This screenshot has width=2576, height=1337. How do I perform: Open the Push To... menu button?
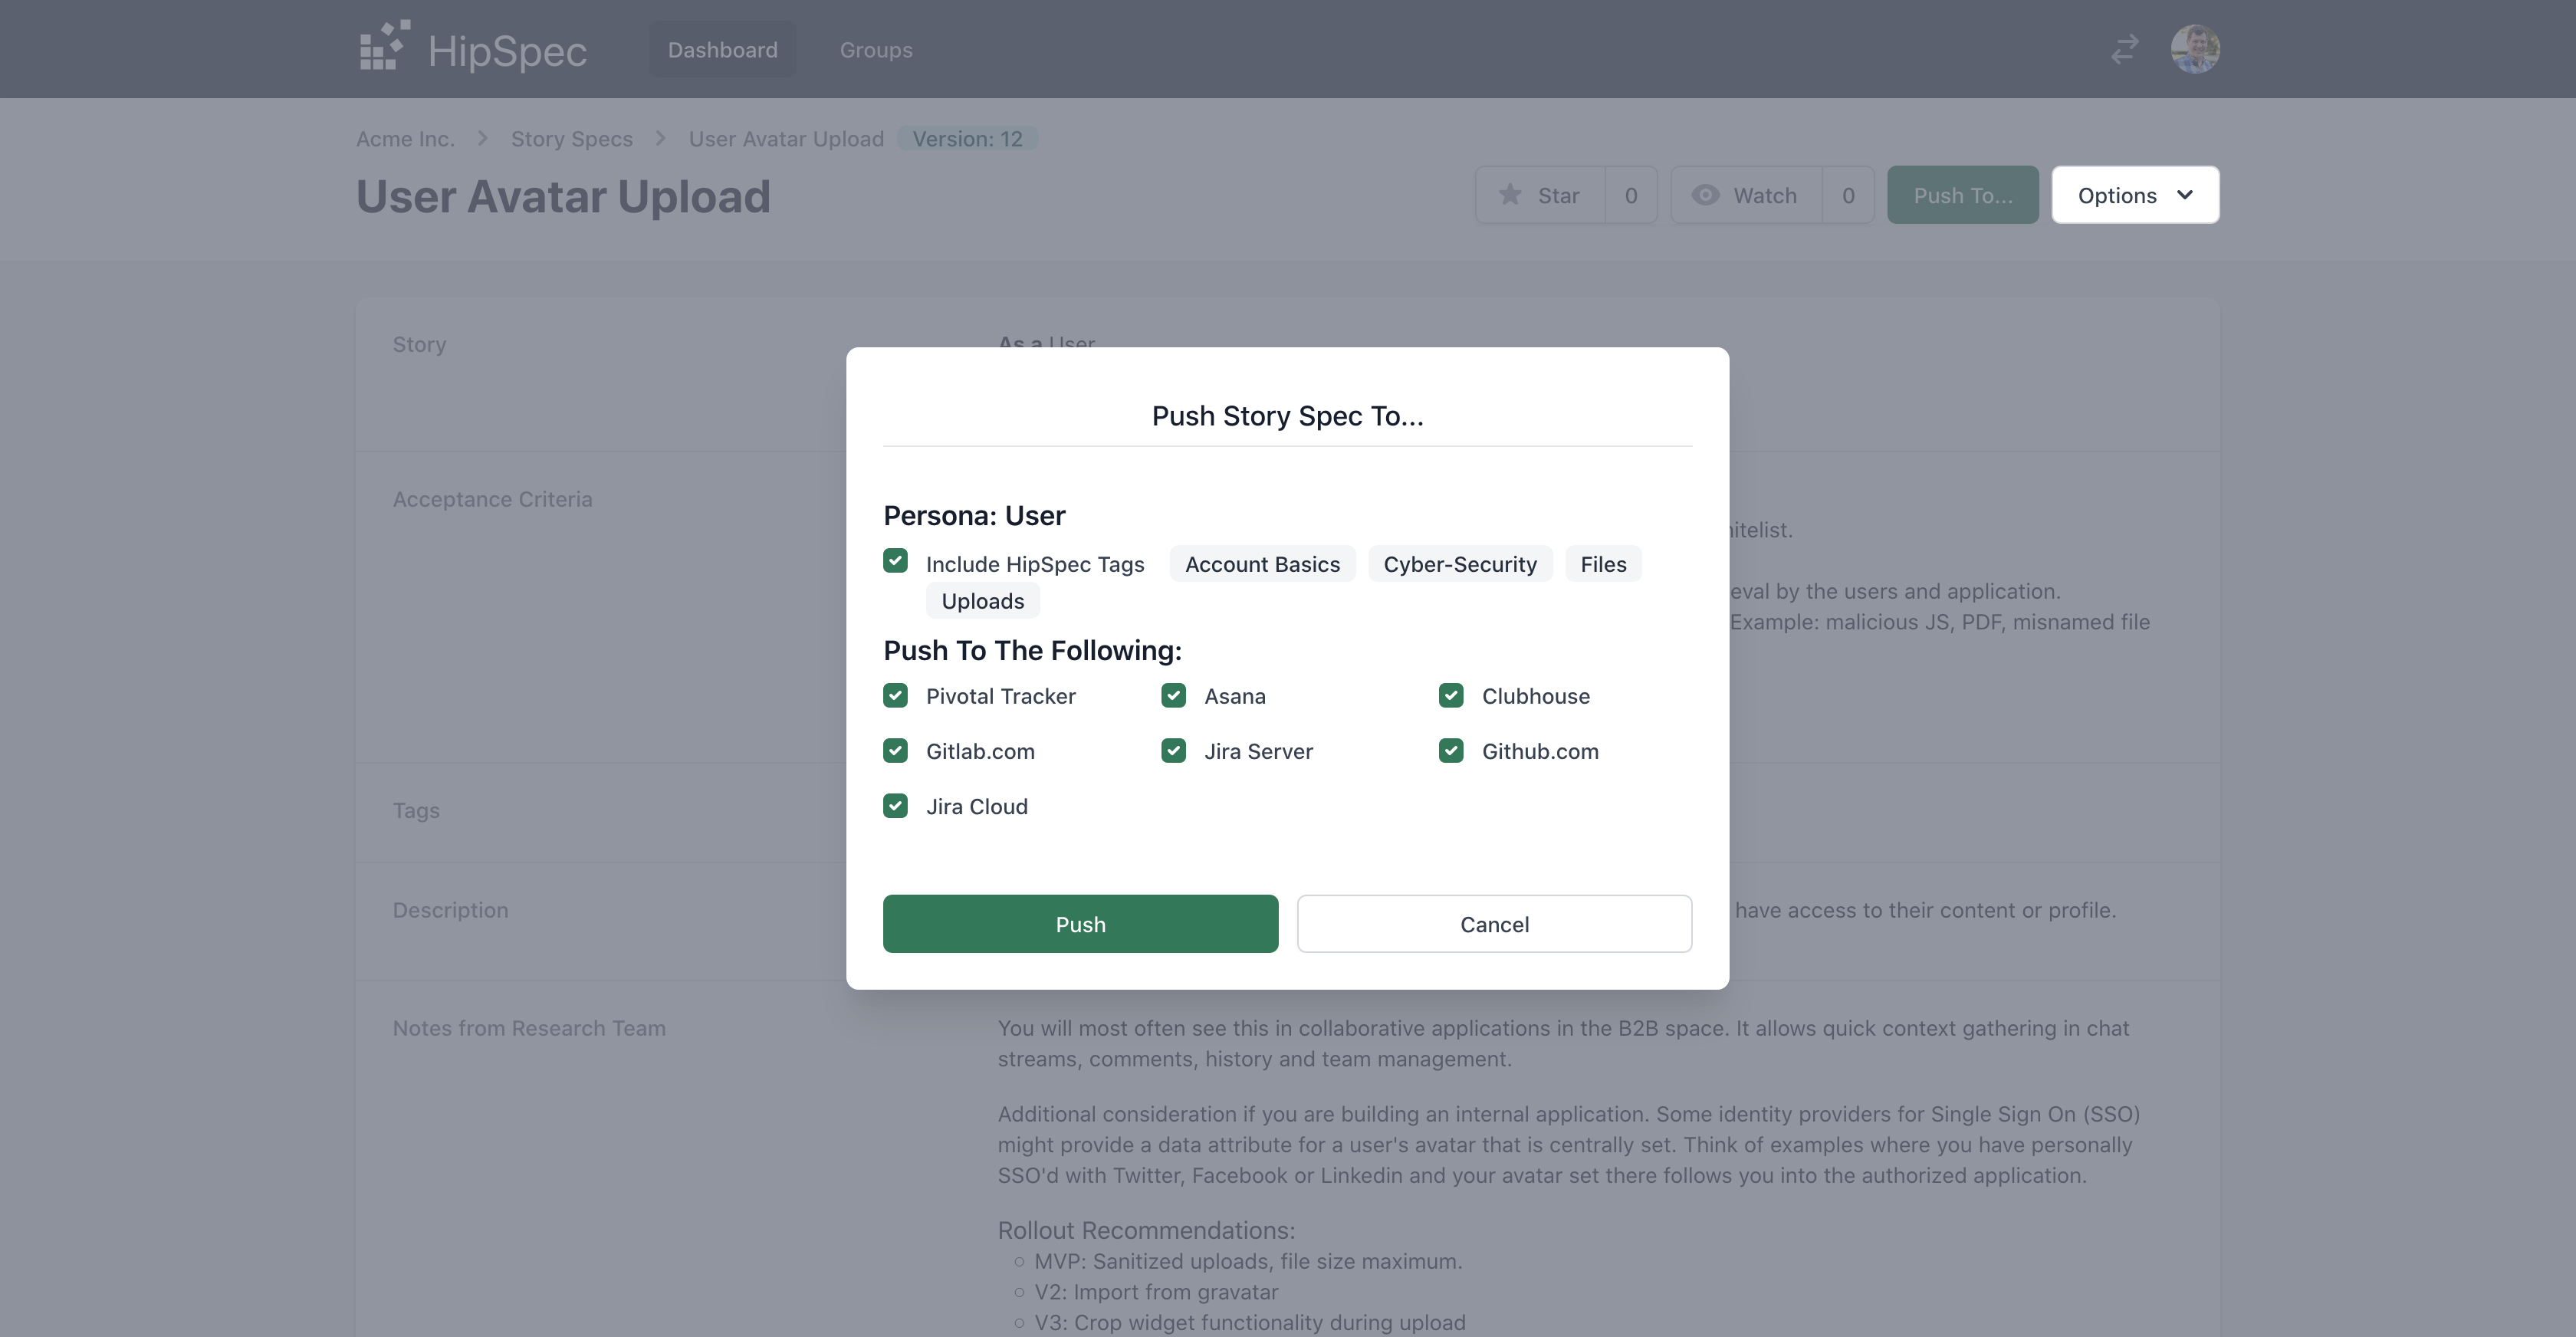pos(1962,195)
